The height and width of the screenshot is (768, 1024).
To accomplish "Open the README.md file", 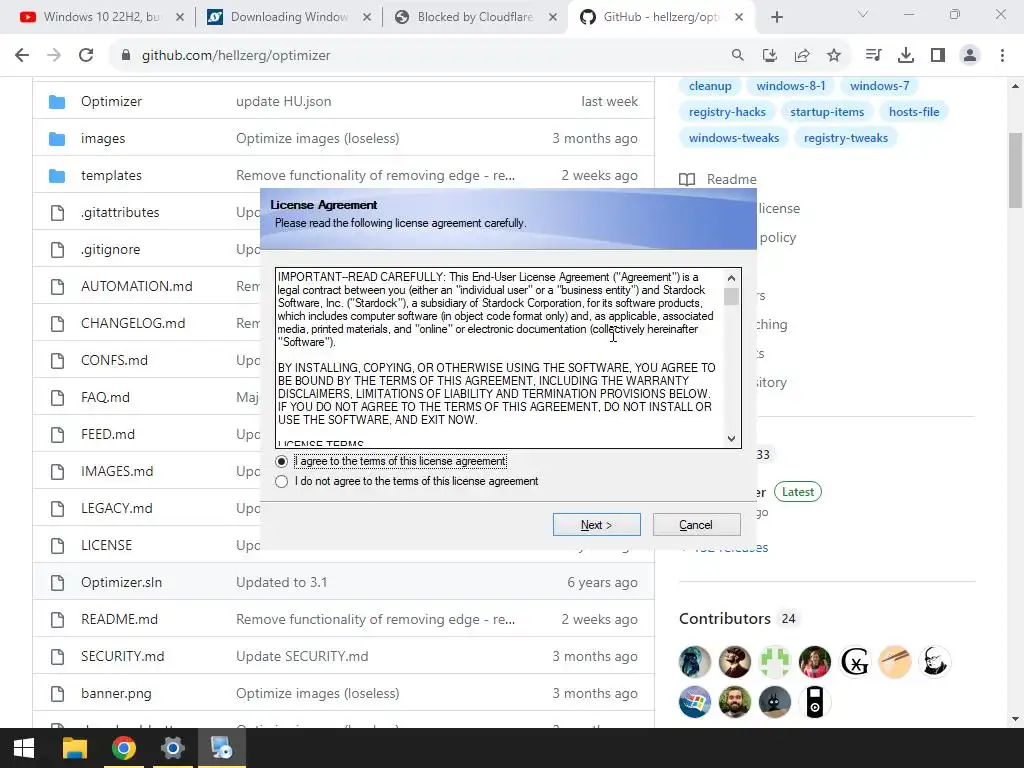I will [120, 620].
